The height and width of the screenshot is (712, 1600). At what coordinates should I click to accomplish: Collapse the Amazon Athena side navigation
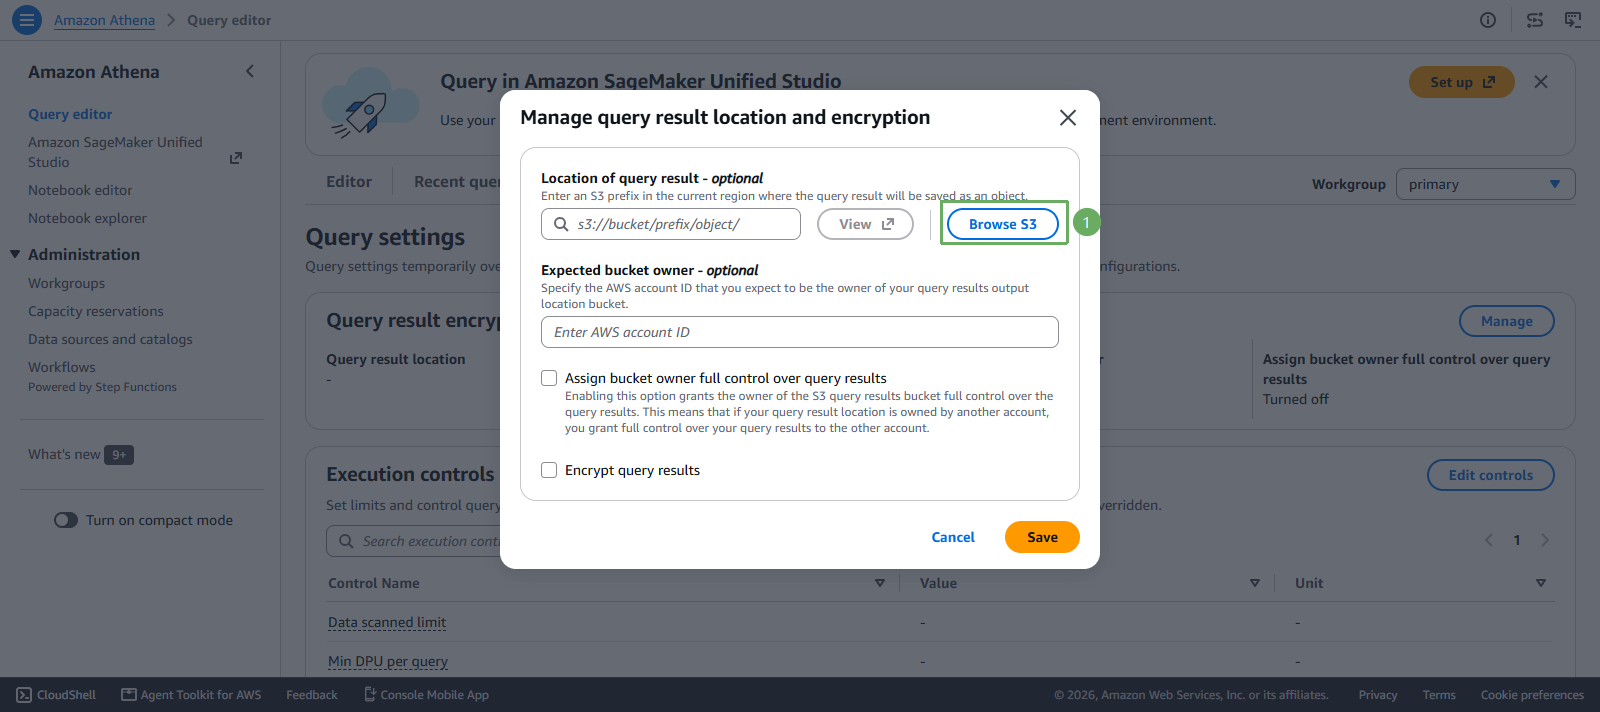[250, 71]
